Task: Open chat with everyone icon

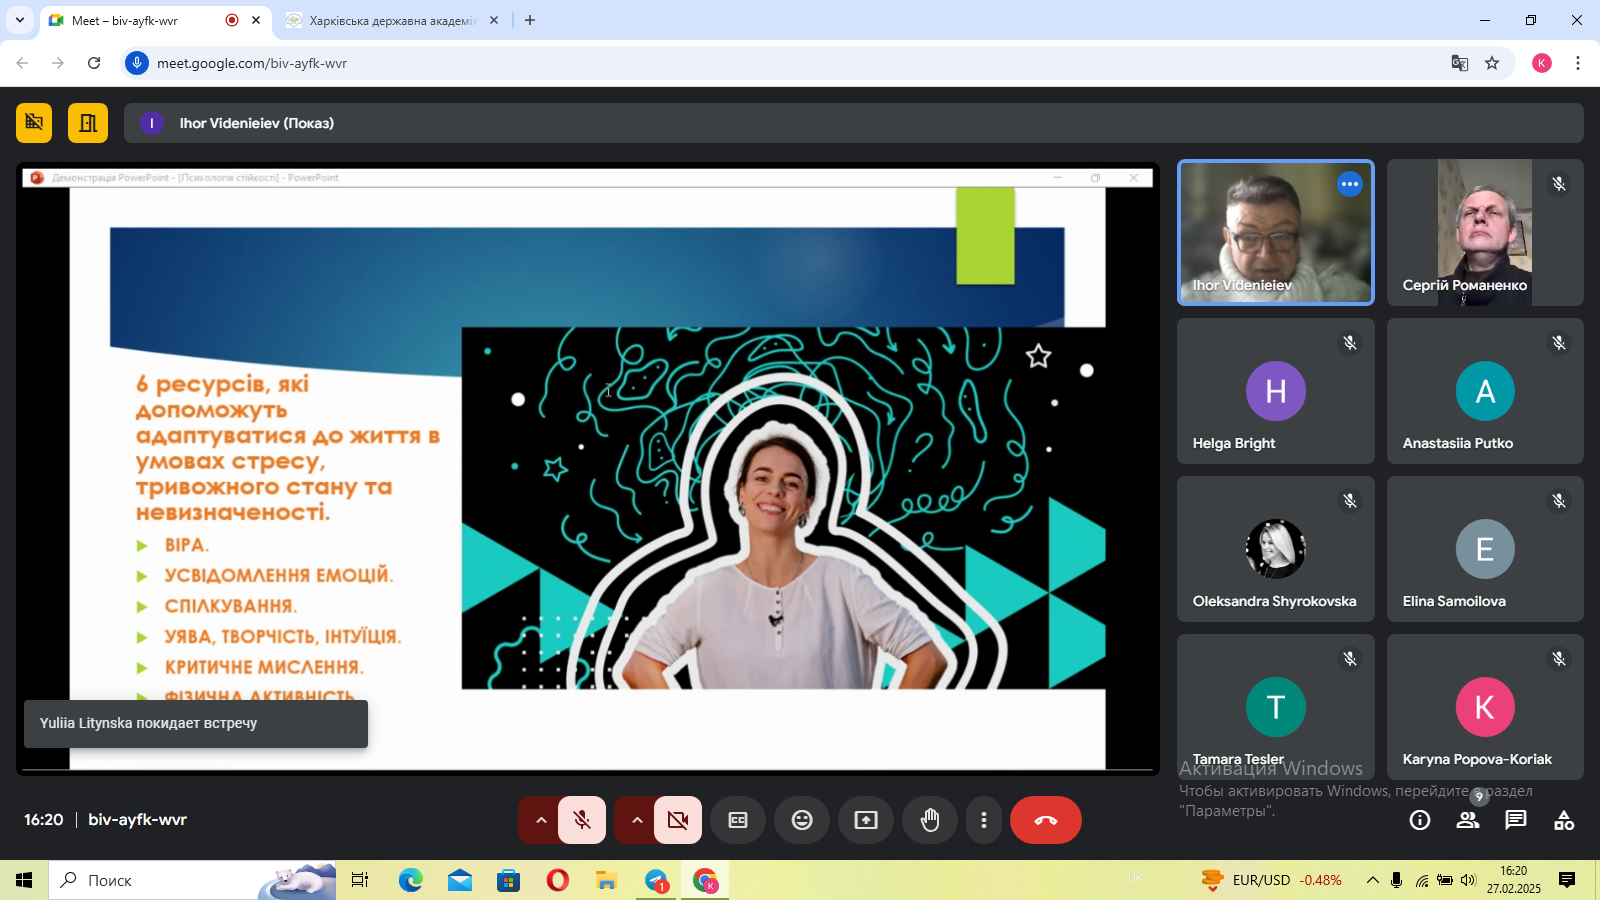Action: click(1516, 820)
